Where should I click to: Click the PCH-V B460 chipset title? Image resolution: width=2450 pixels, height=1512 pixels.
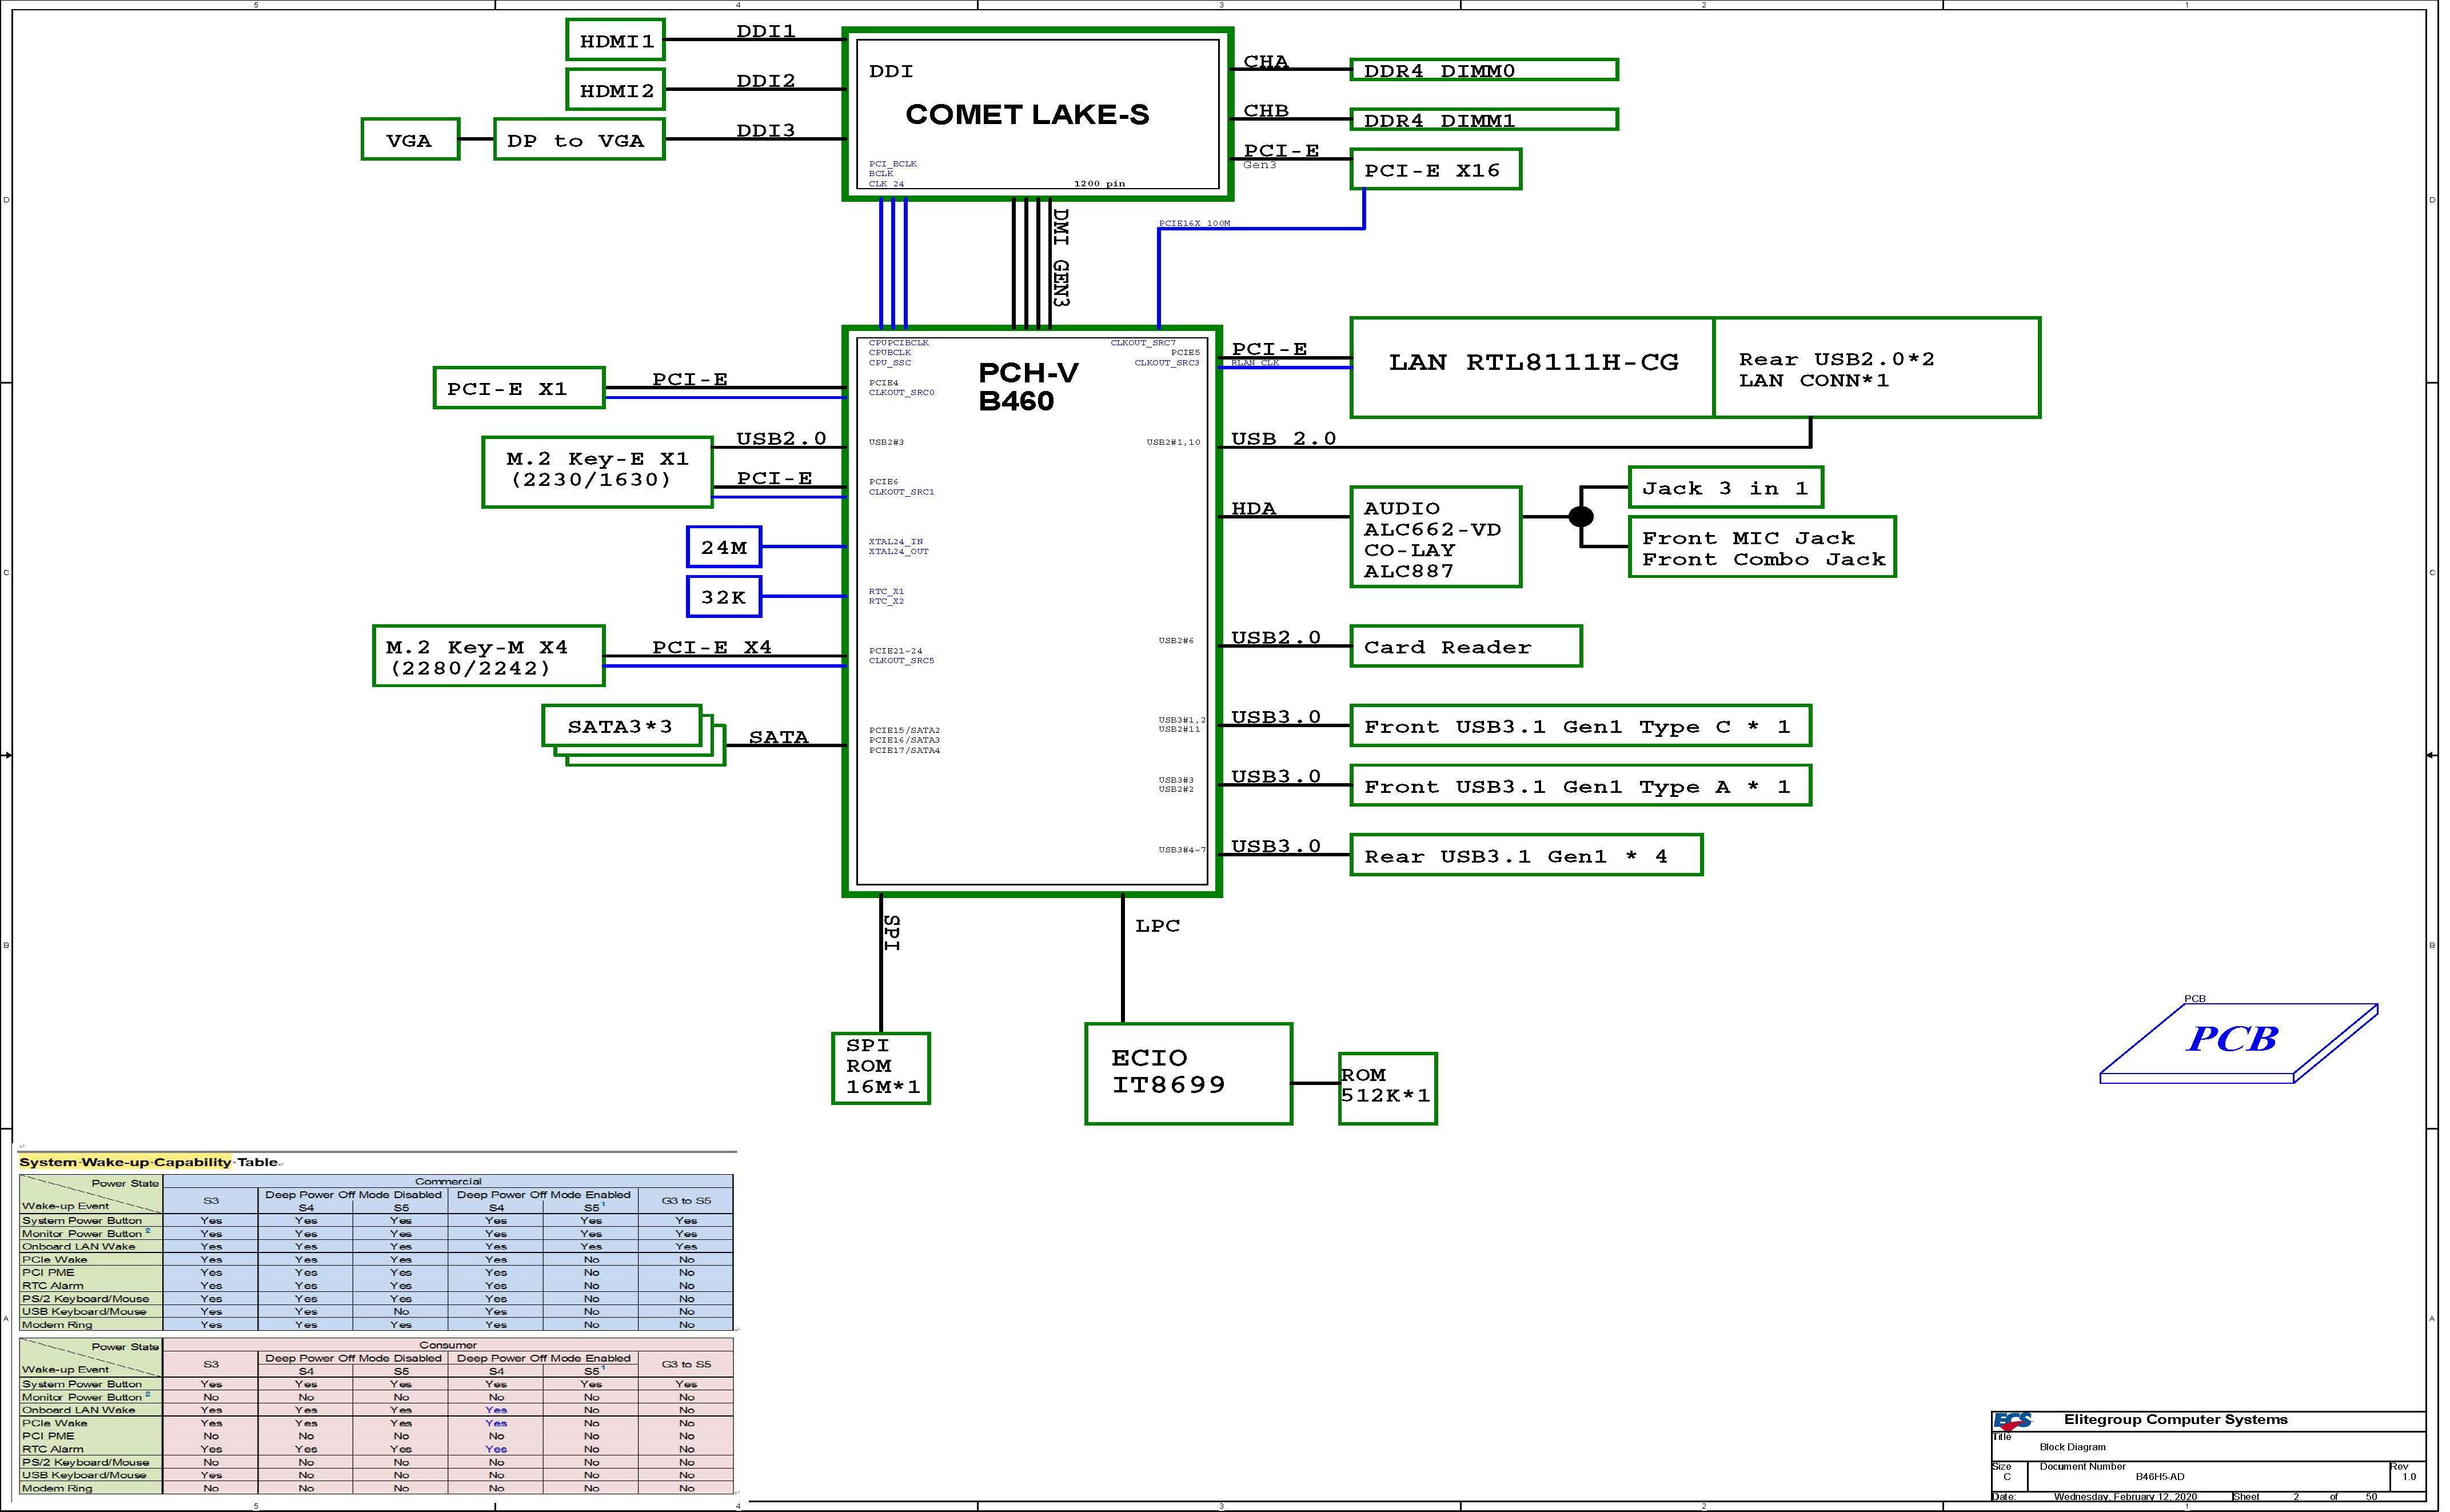(1028, 387)
